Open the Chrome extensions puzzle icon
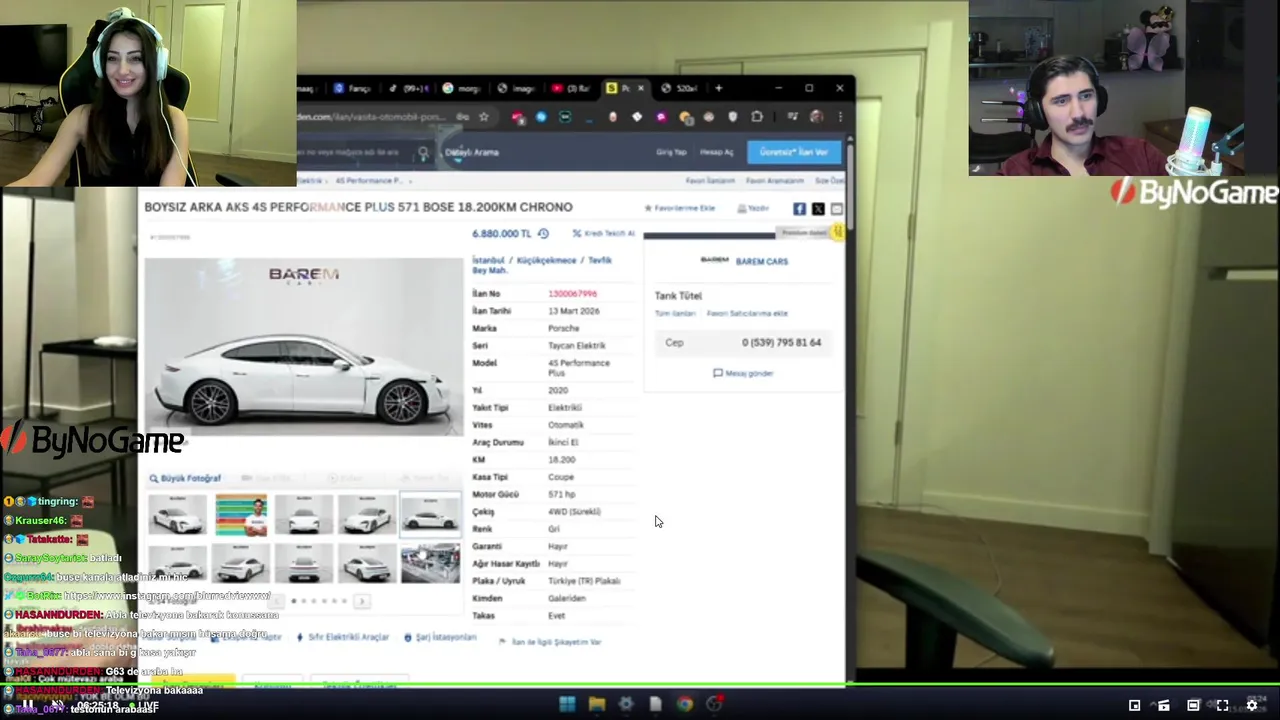This screenshot has width=1280, height=720. pyautogui.click(x=757, y=117)
